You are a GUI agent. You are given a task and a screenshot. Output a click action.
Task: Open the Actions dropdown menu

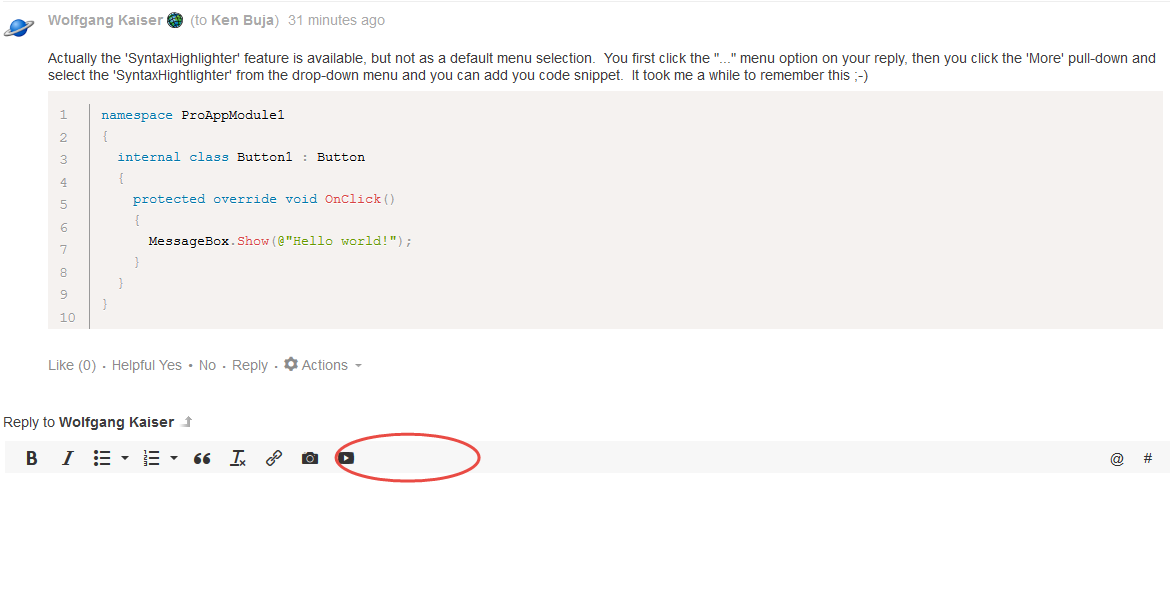[323, 365]
